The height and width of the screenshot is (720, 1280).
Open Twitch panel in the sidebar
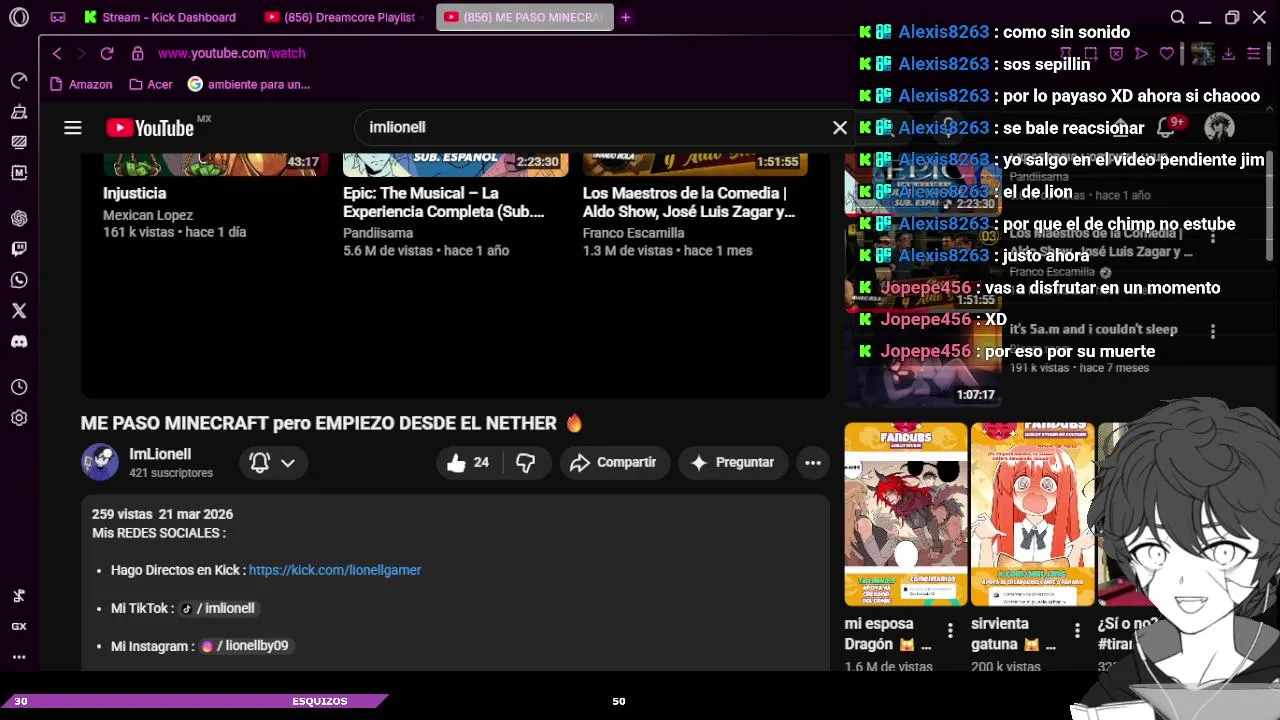click(19, 249)
